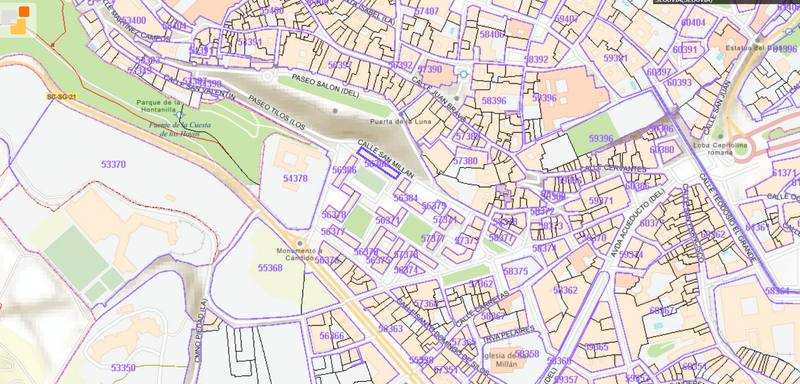Select parcel block 60393
The width and height of the screenshot is (800, 384).
tap(680, 82)
